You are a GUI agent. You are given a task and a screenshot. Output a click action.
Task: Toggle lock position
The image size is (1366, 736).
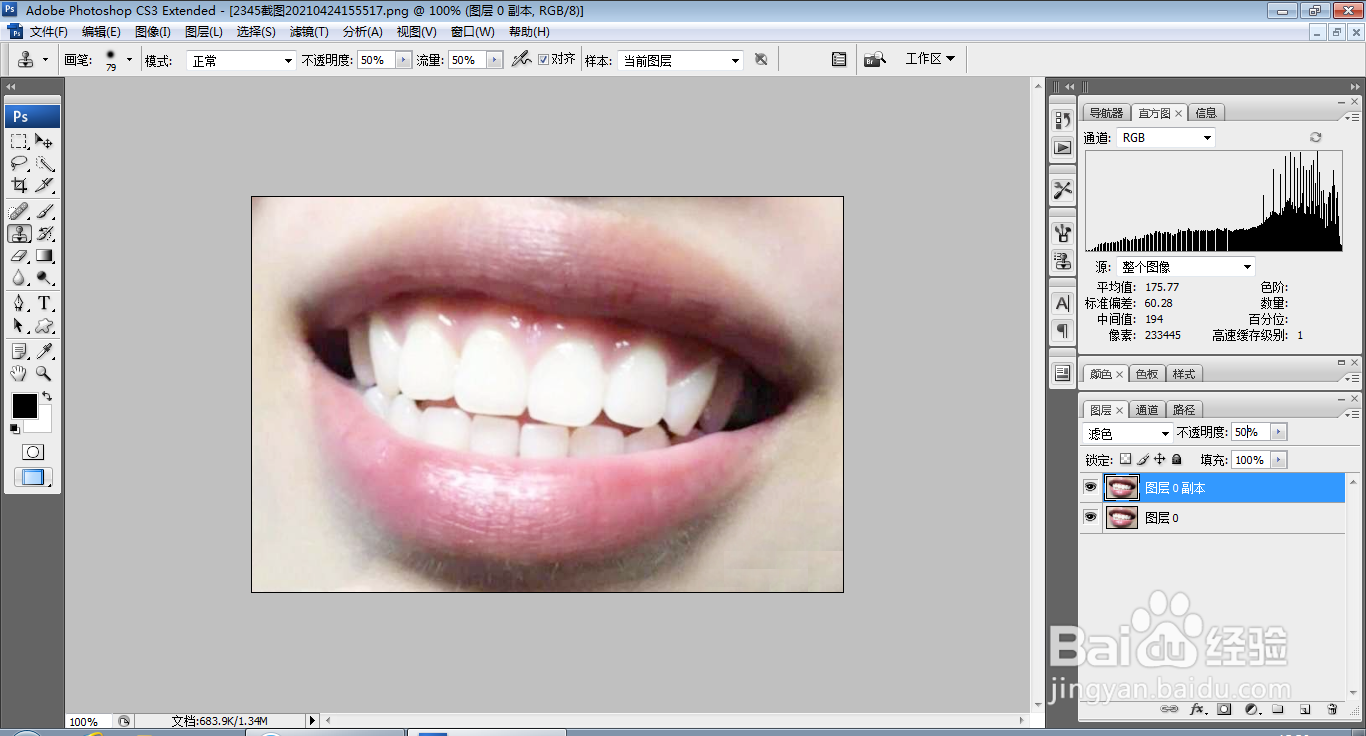click(x=1159, y=459)
